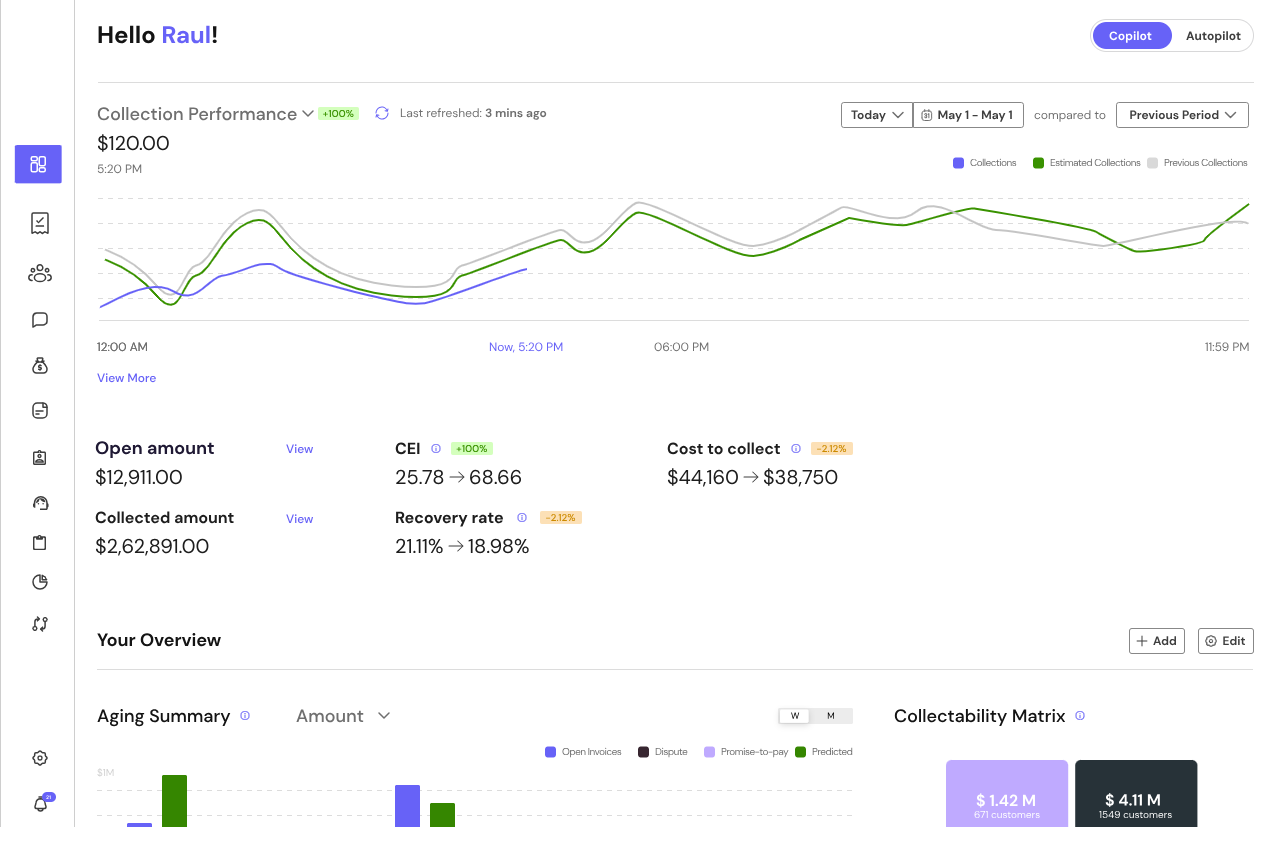The height and width of the screenshot is (855, 1275).
Task: Open the notifications bell with badge
Action: point(38,803)
